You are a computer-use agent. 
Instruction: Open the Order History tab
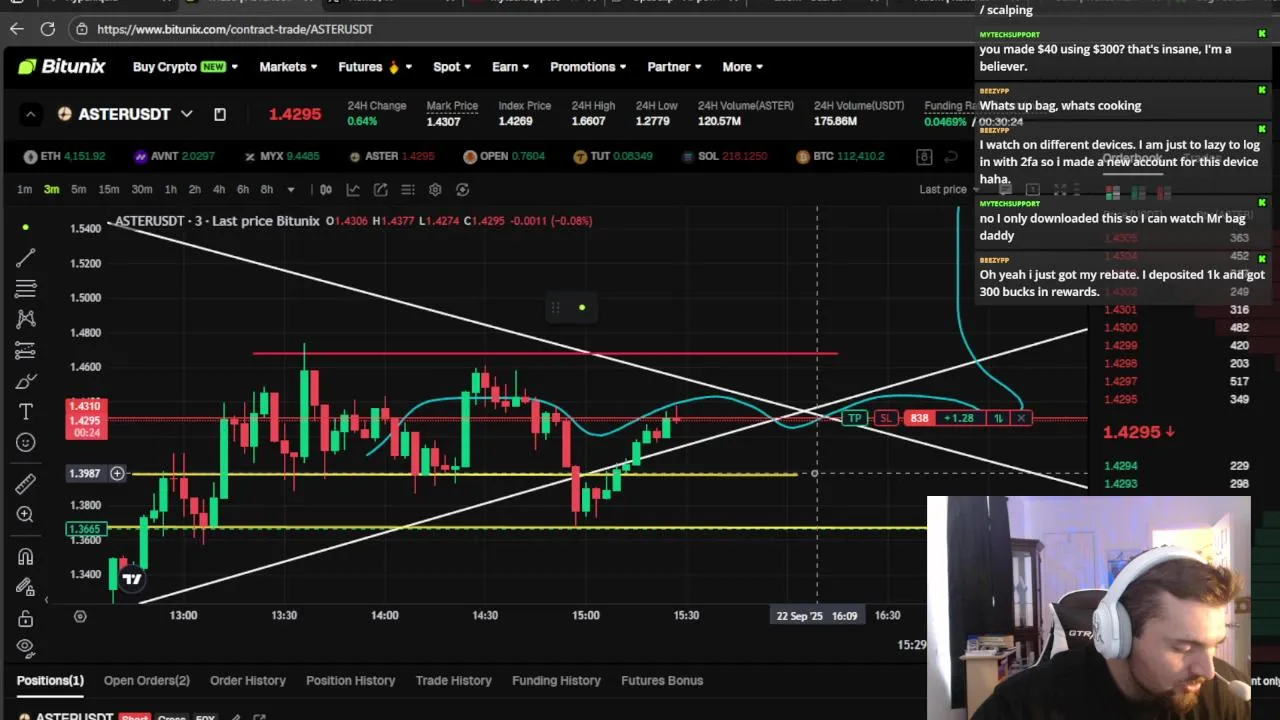[248, 680]
